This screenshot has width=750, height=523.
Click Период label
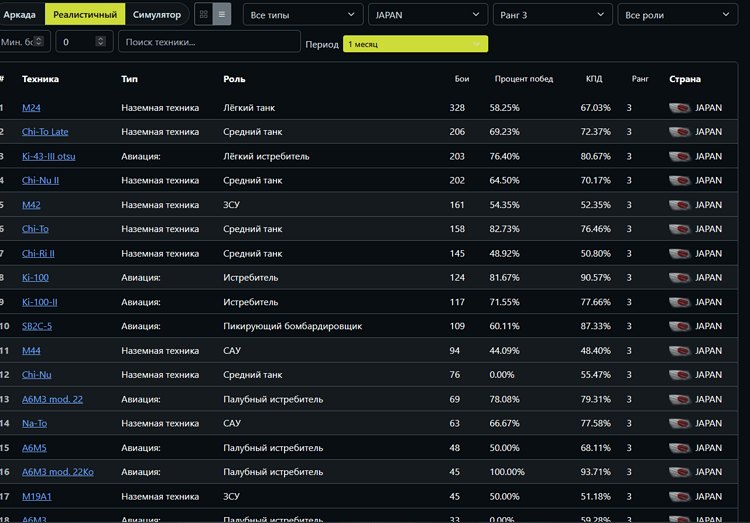[322, 45]
